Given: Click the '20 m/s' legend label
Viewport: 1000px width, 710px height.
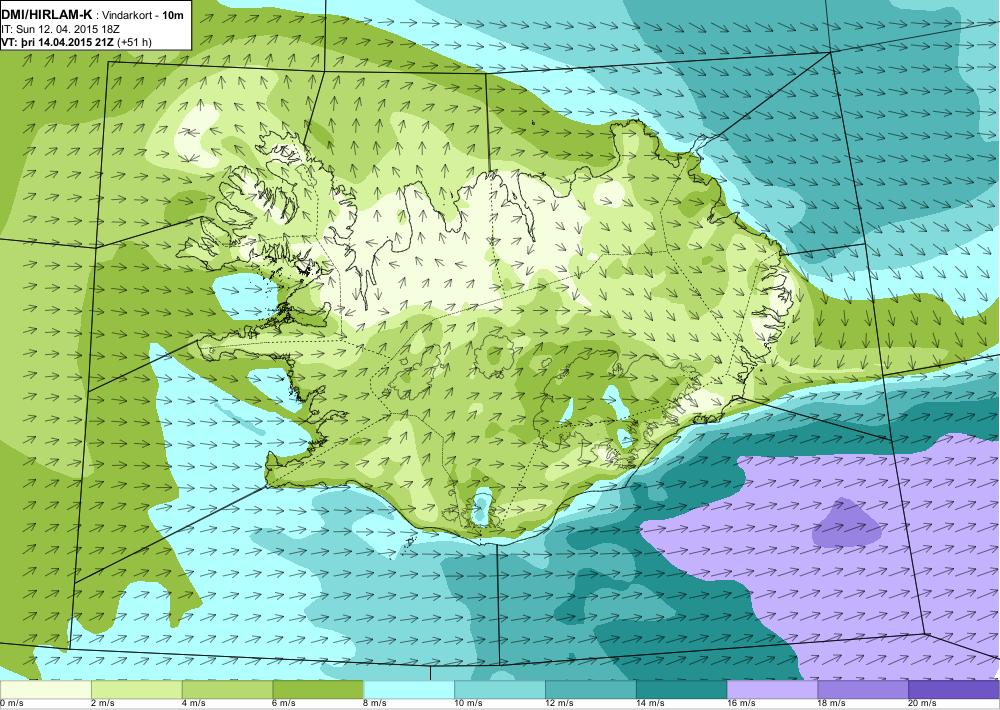Looking at the screenshot, I should click(x=923, y=703).
